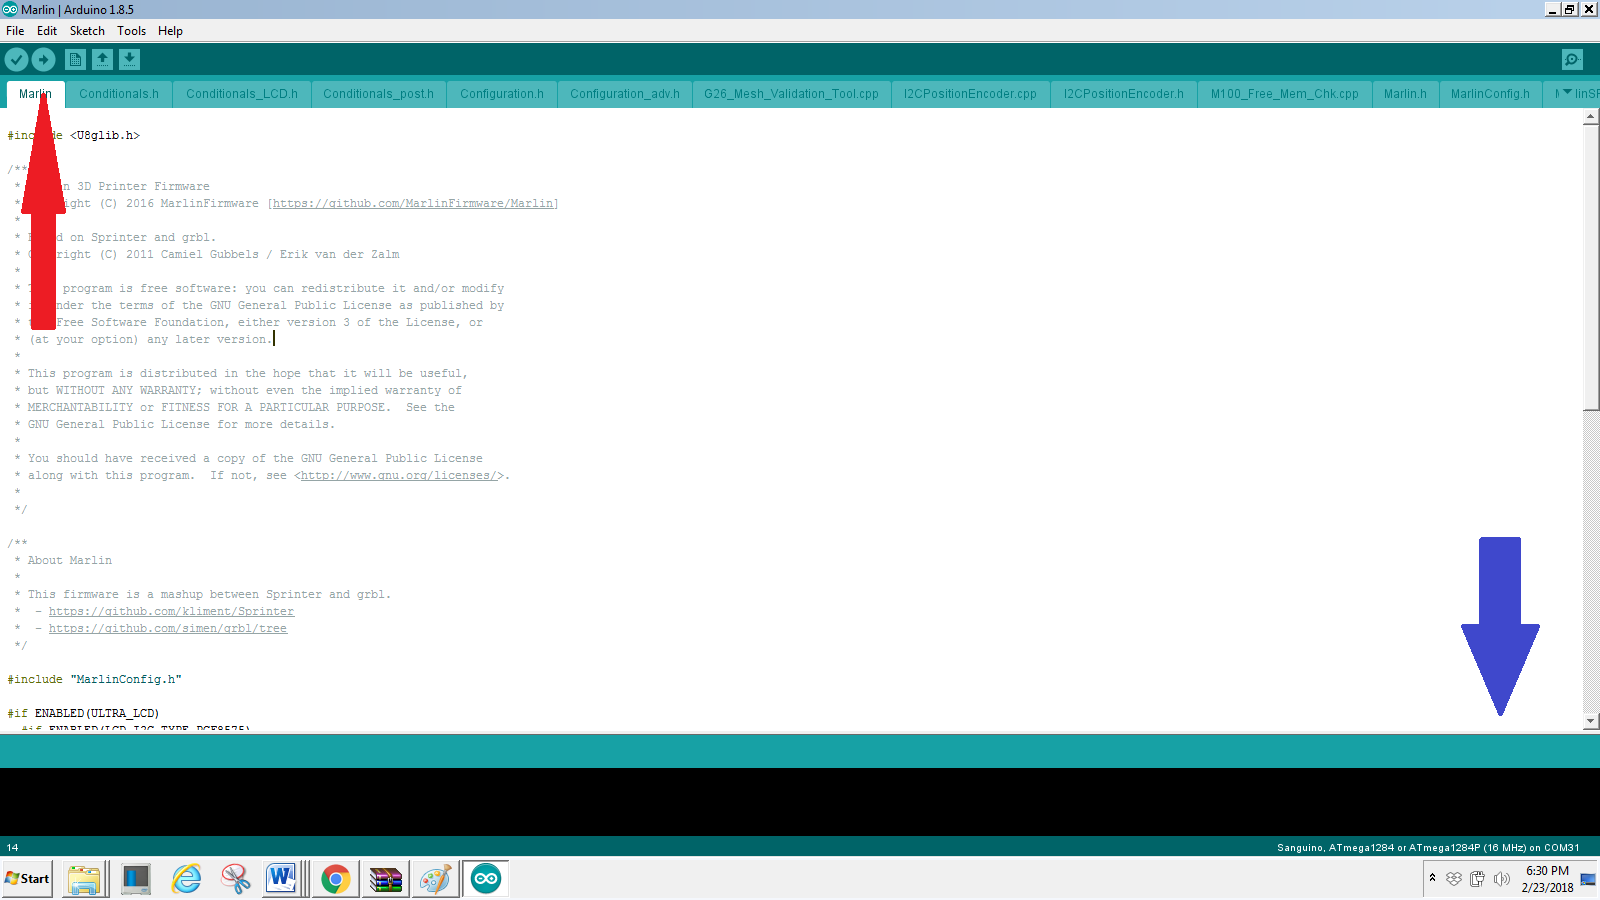Switch to the MarlinConfig.h tab
The image size is (1600, 900).
(x=1490, y=94)
